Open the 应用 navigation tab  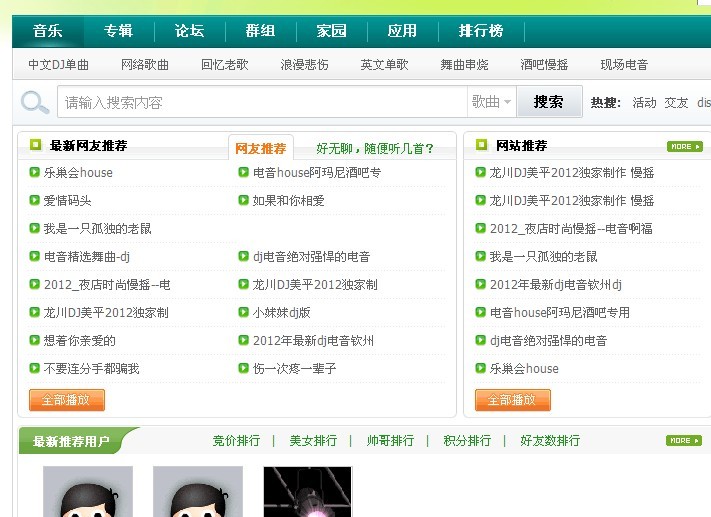(x=402, y=31)
